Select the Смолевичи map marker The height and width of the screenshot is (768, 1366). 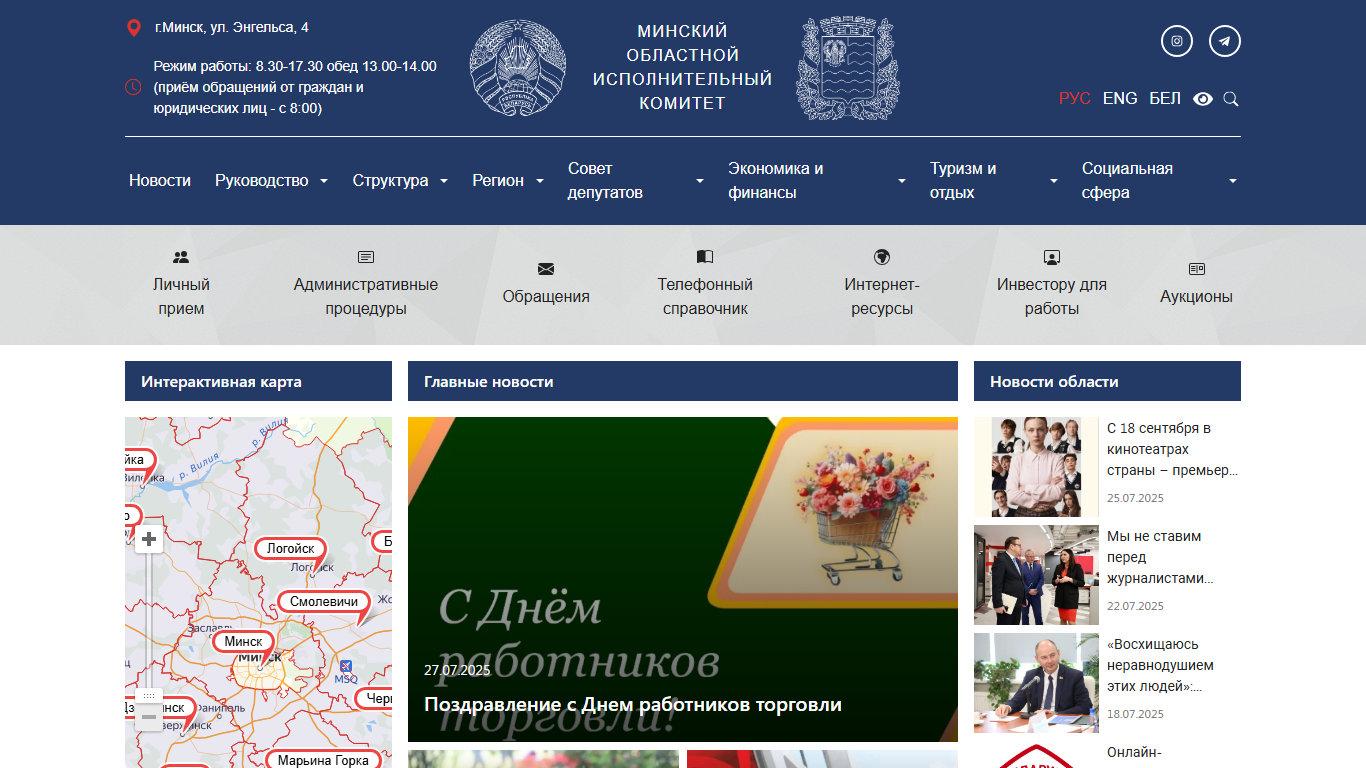323,602
